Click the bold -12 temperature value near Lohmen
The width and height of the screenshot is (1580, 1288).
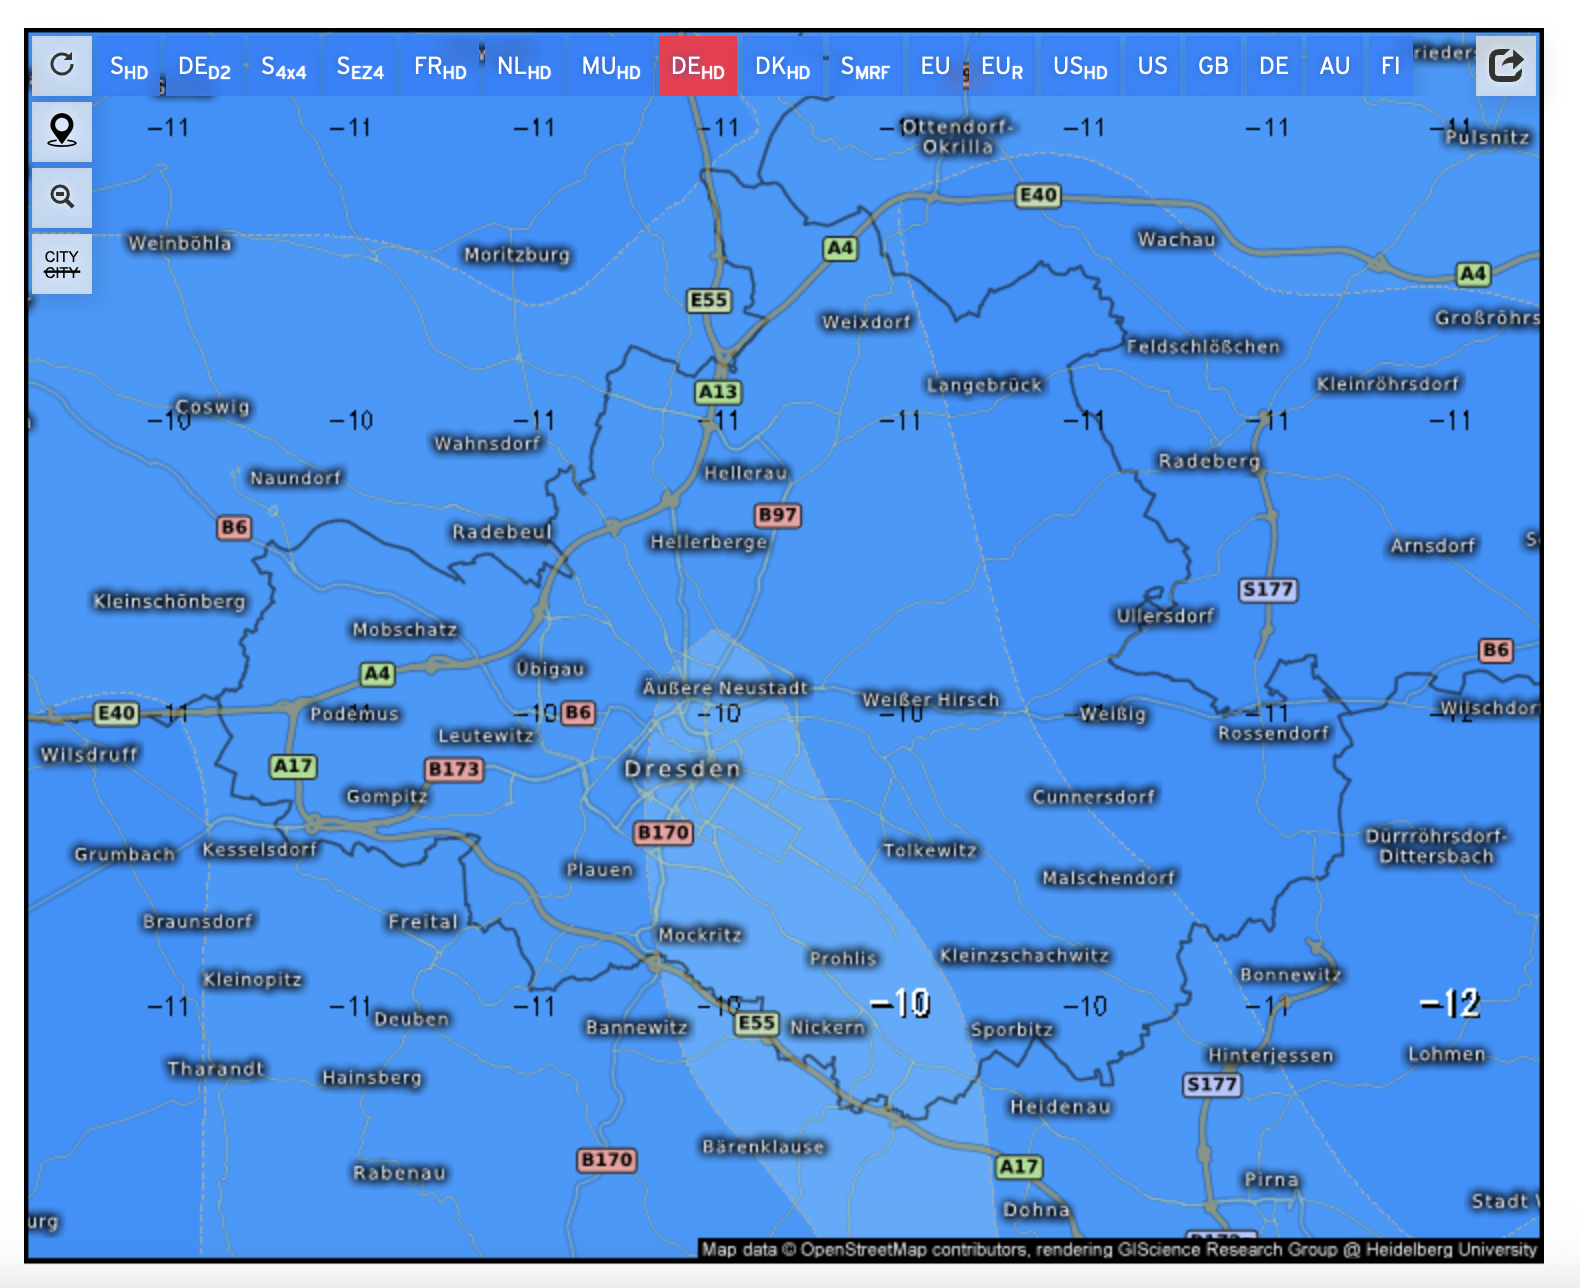[x=1449, y=1003]
